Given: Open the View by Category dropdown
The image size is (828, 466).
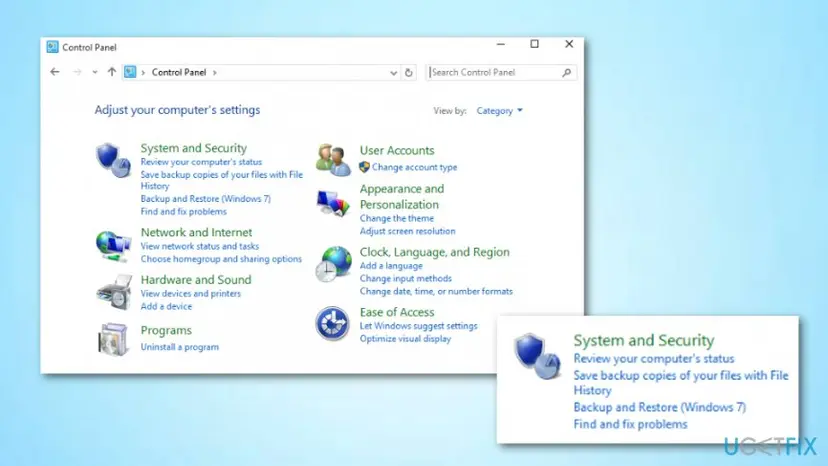Looking at the screenshot, I should (x=500, y=110).
